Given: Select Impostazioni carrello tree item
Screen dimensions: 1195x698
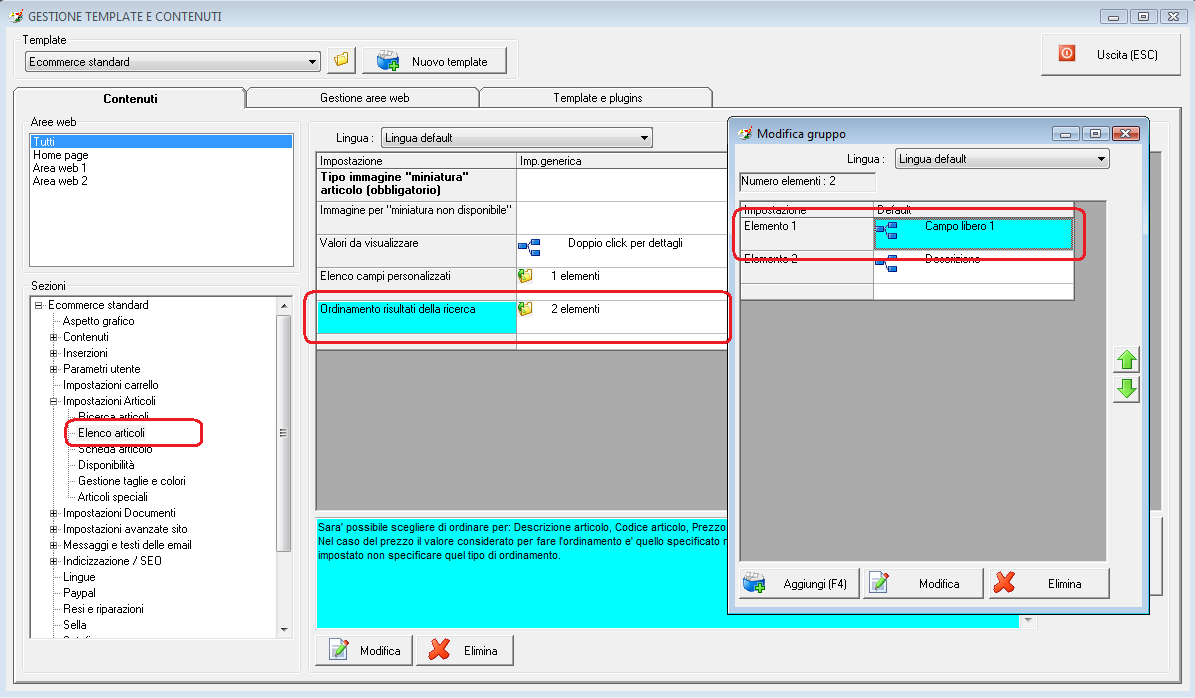Looking at the screenshot, I should pos(111,385).
